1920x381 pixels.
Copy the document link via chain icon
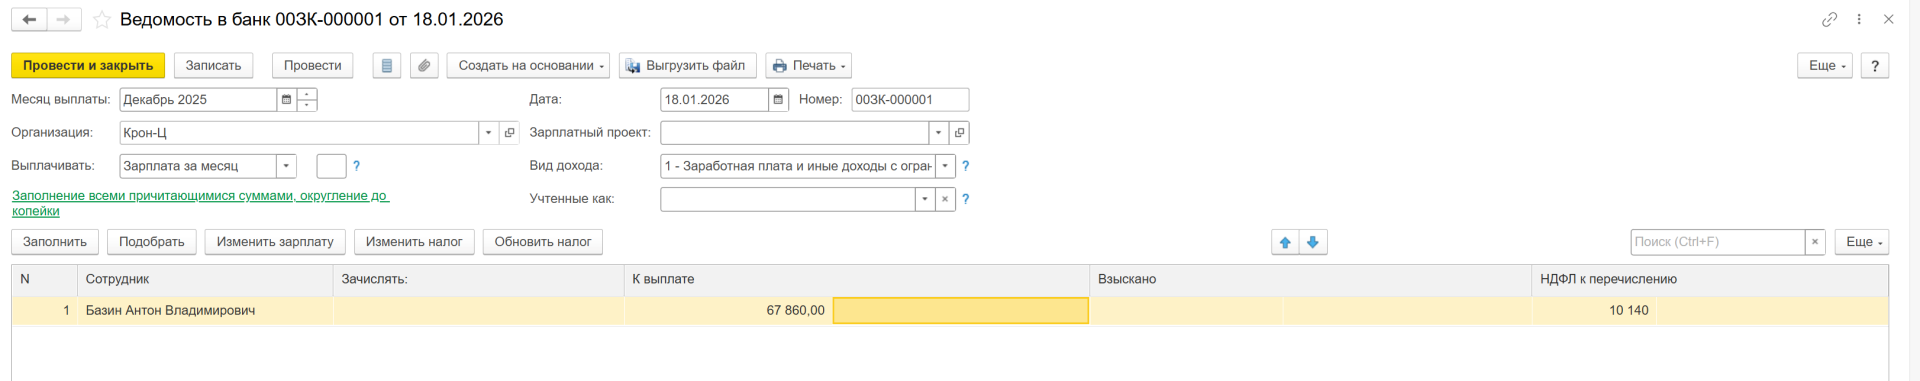[1829, 19]
